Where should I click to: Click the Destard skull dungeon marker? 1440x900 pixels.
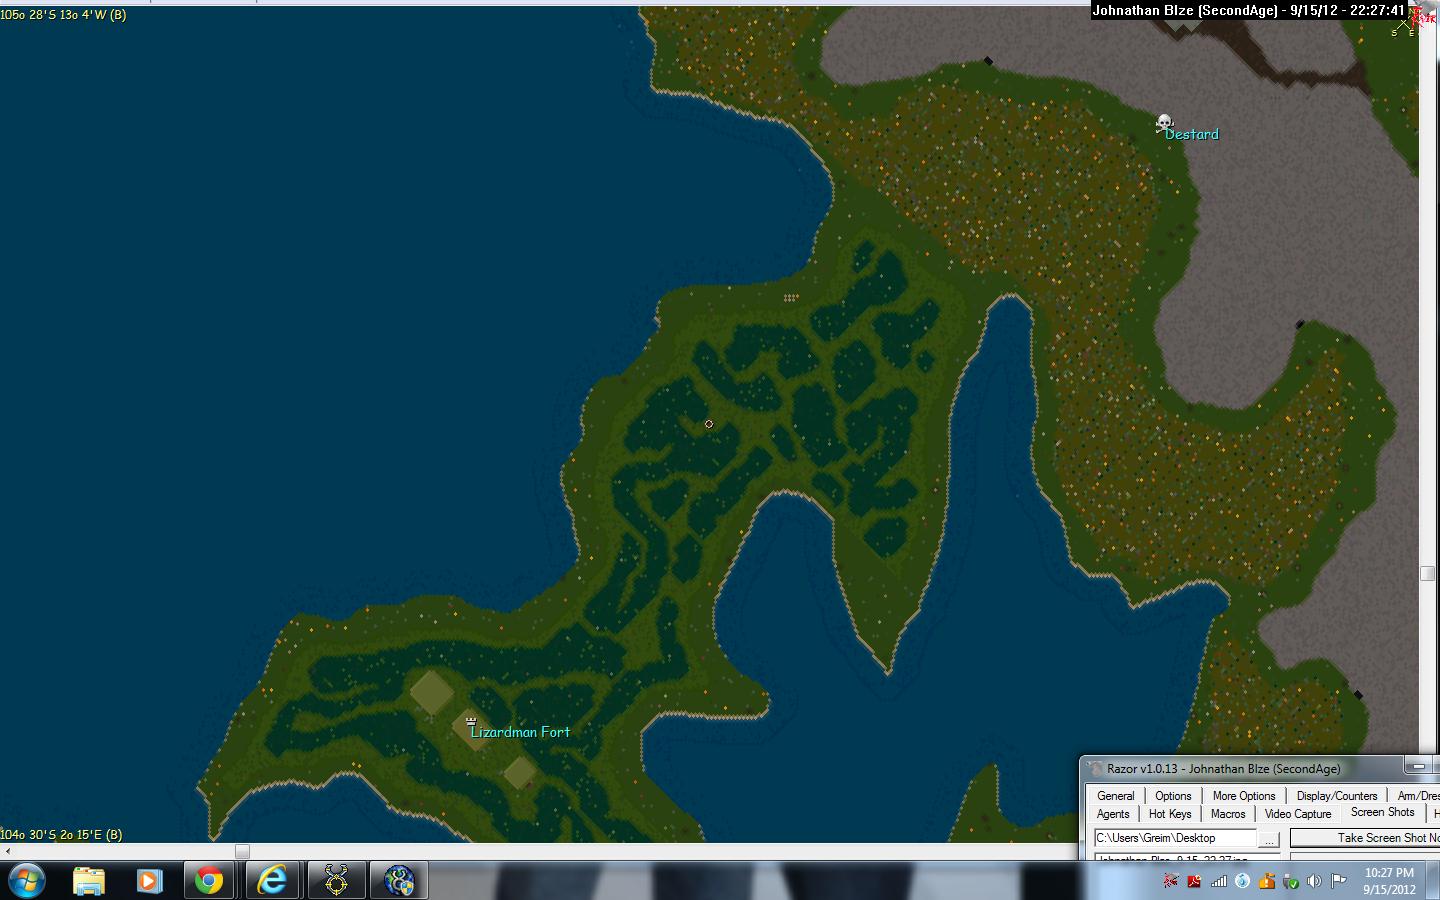(x=1164, y=124)
